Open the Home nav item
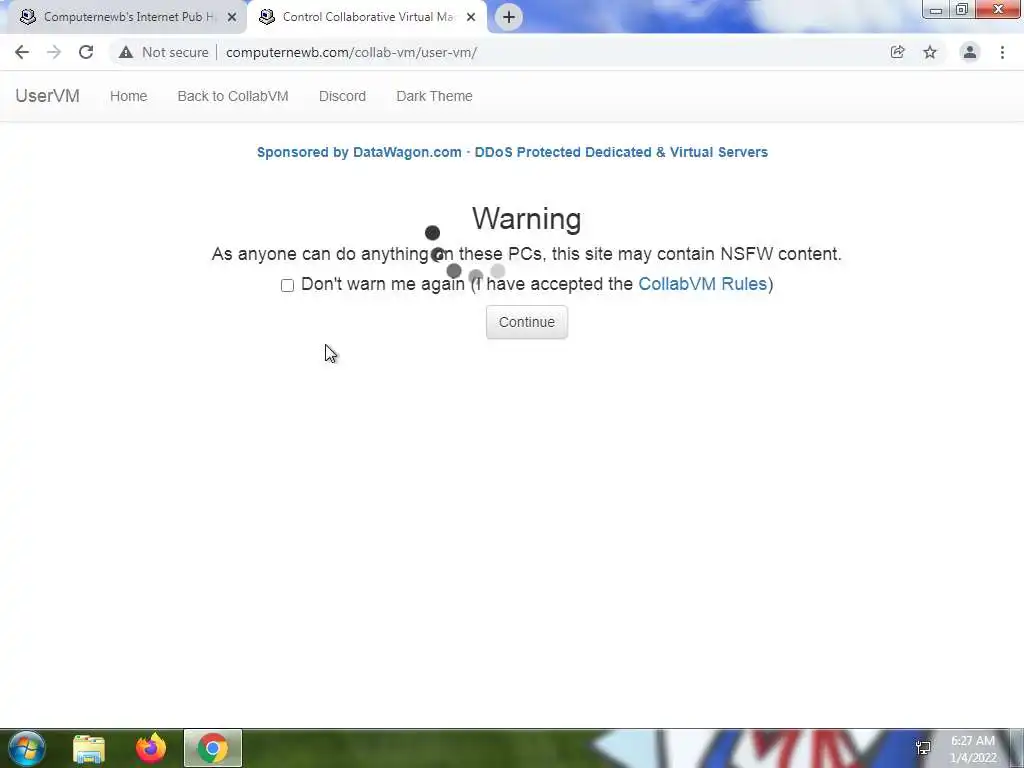The height and width of the screenshot is (768, 1024). (x=129, y=96)
